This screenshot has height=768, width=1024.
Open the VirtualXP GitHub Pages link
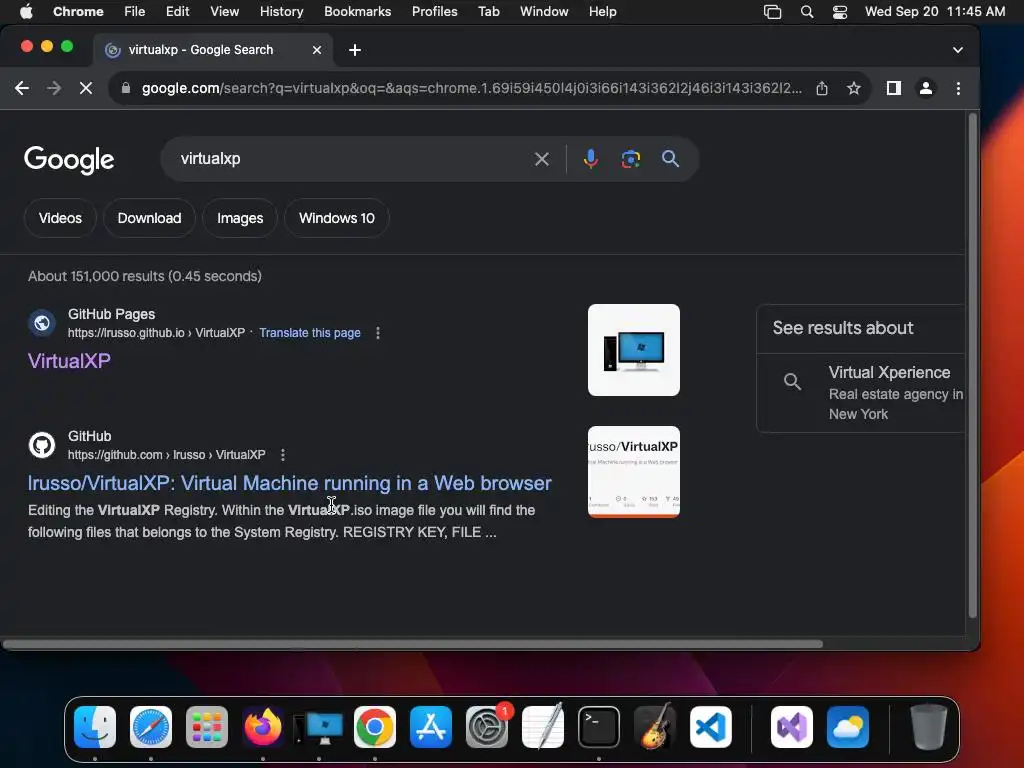pyautogui.click(x=69, y=360)
